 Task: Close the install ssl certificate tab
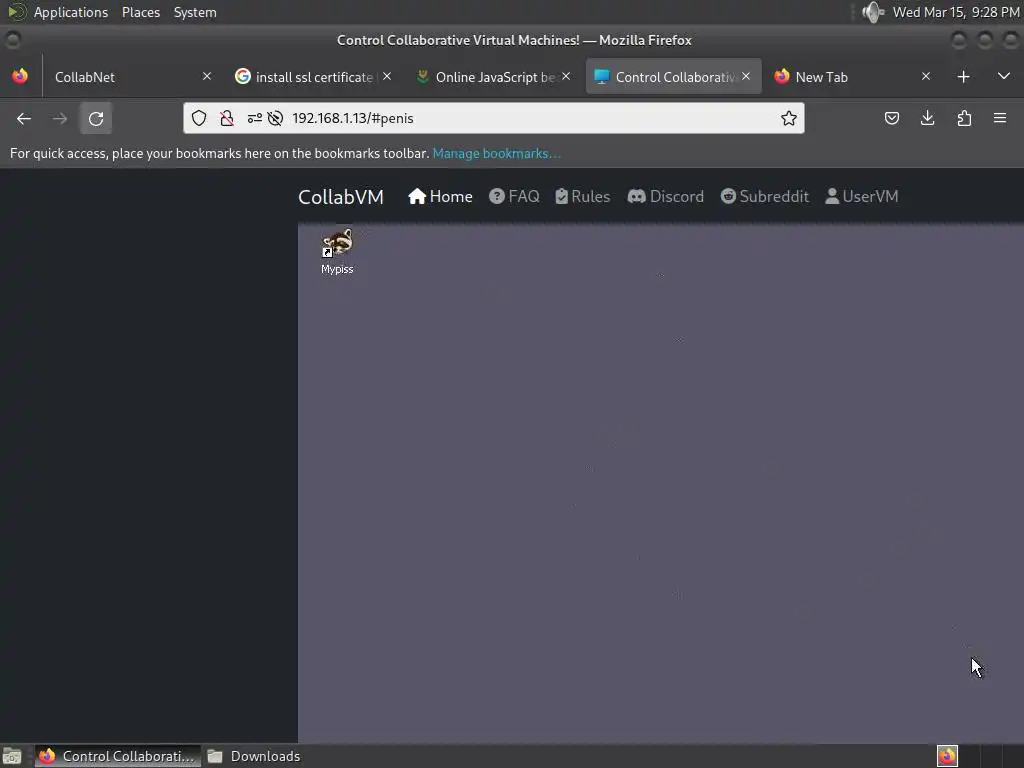(x=387, y=76)
